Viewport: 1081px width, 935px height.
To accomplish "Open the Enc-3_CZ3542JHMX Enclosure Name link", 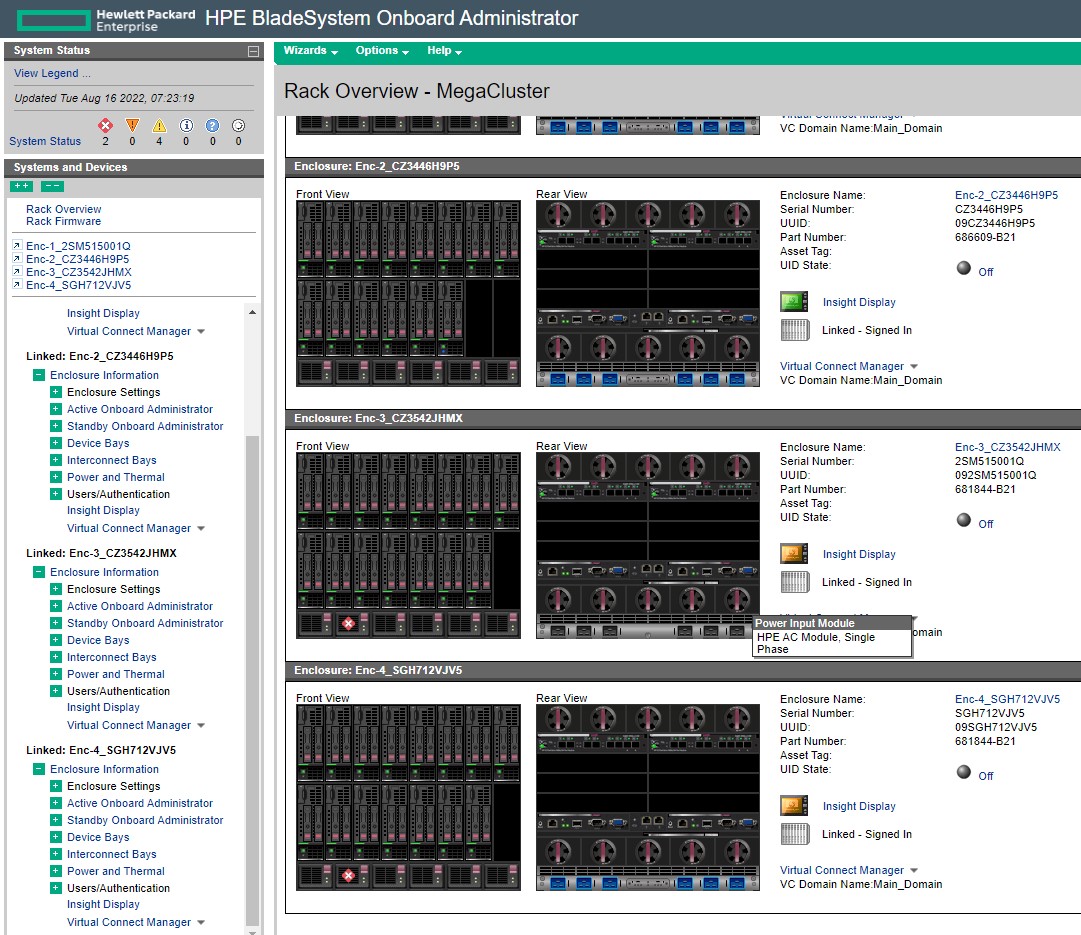I will tap(1007, 447).
